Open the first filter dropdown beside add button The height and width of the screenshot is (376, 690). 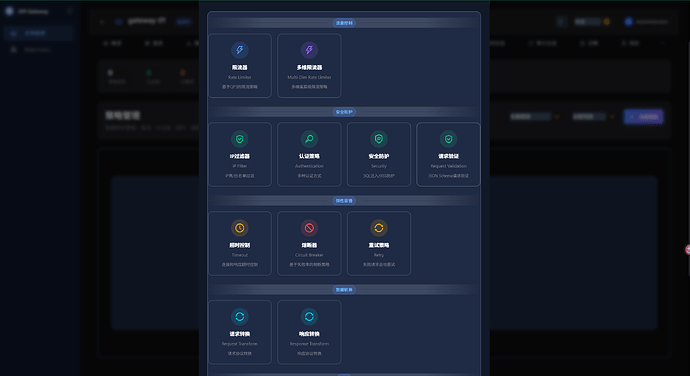(x=535, y=117)
